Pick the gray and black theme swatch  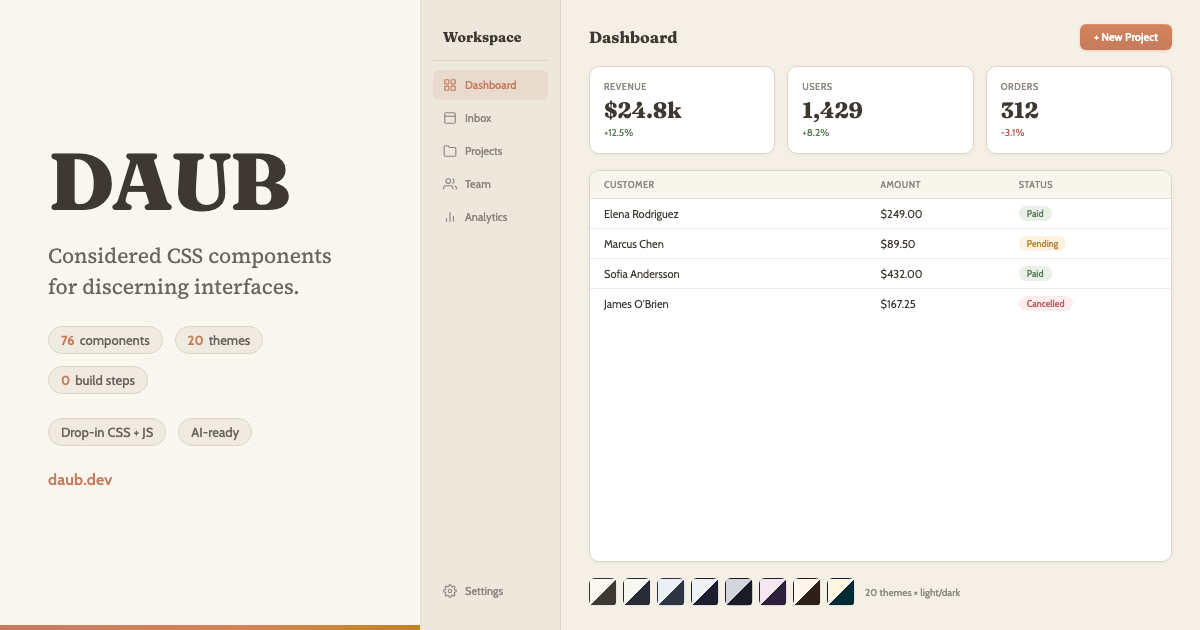click(x=739, y=592)
